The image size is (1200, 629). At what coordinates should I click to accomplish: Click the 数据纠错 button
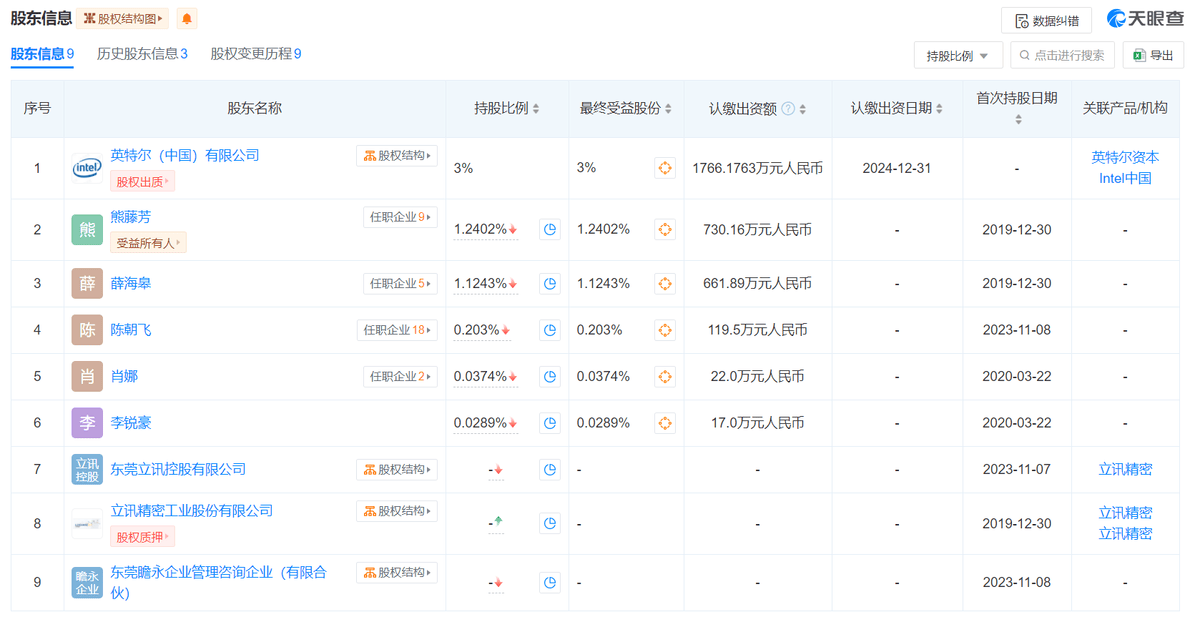[x=1046, y=21]
